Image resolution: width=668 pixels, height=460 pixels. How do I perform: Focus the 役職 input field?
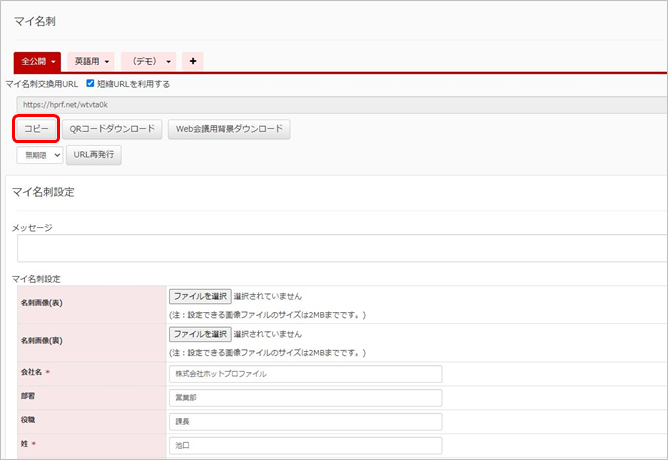[305, 422]
